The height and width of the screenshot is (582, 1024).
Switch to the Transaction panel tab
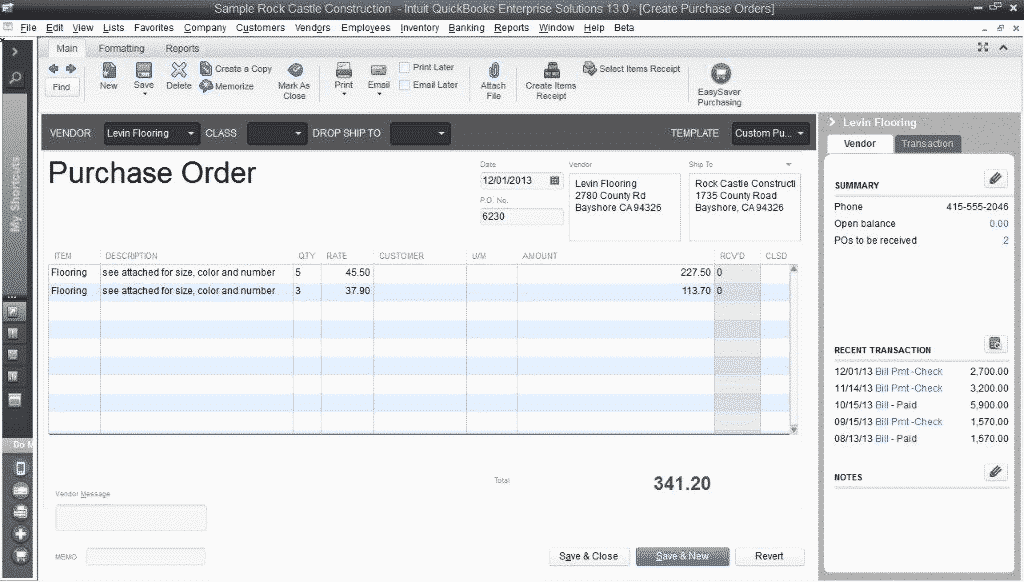[x=927, y=144]
